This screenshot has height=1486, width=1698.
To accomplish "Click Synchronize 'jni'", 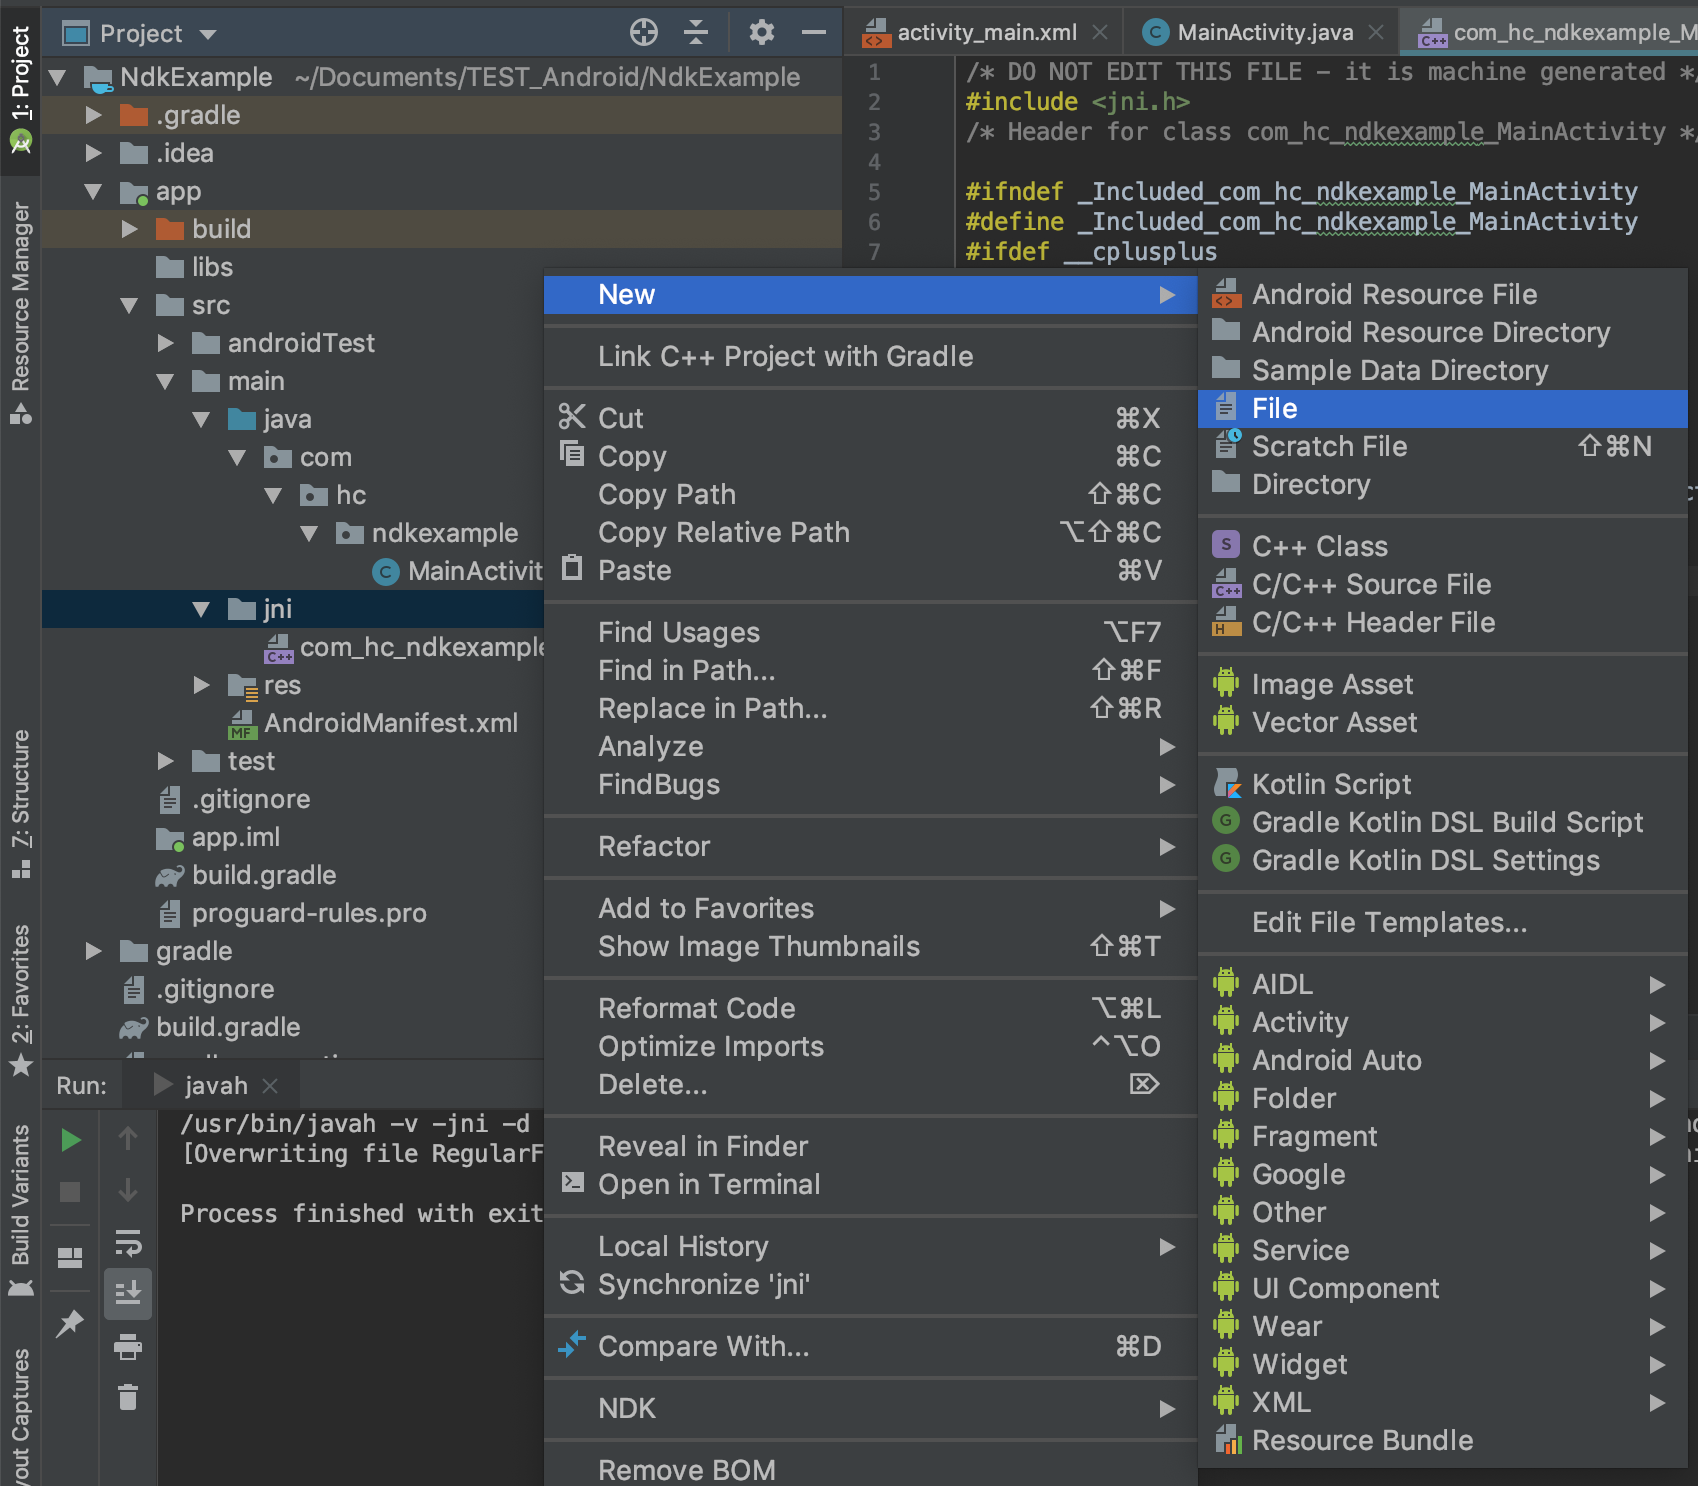I will click(870, 1284).
